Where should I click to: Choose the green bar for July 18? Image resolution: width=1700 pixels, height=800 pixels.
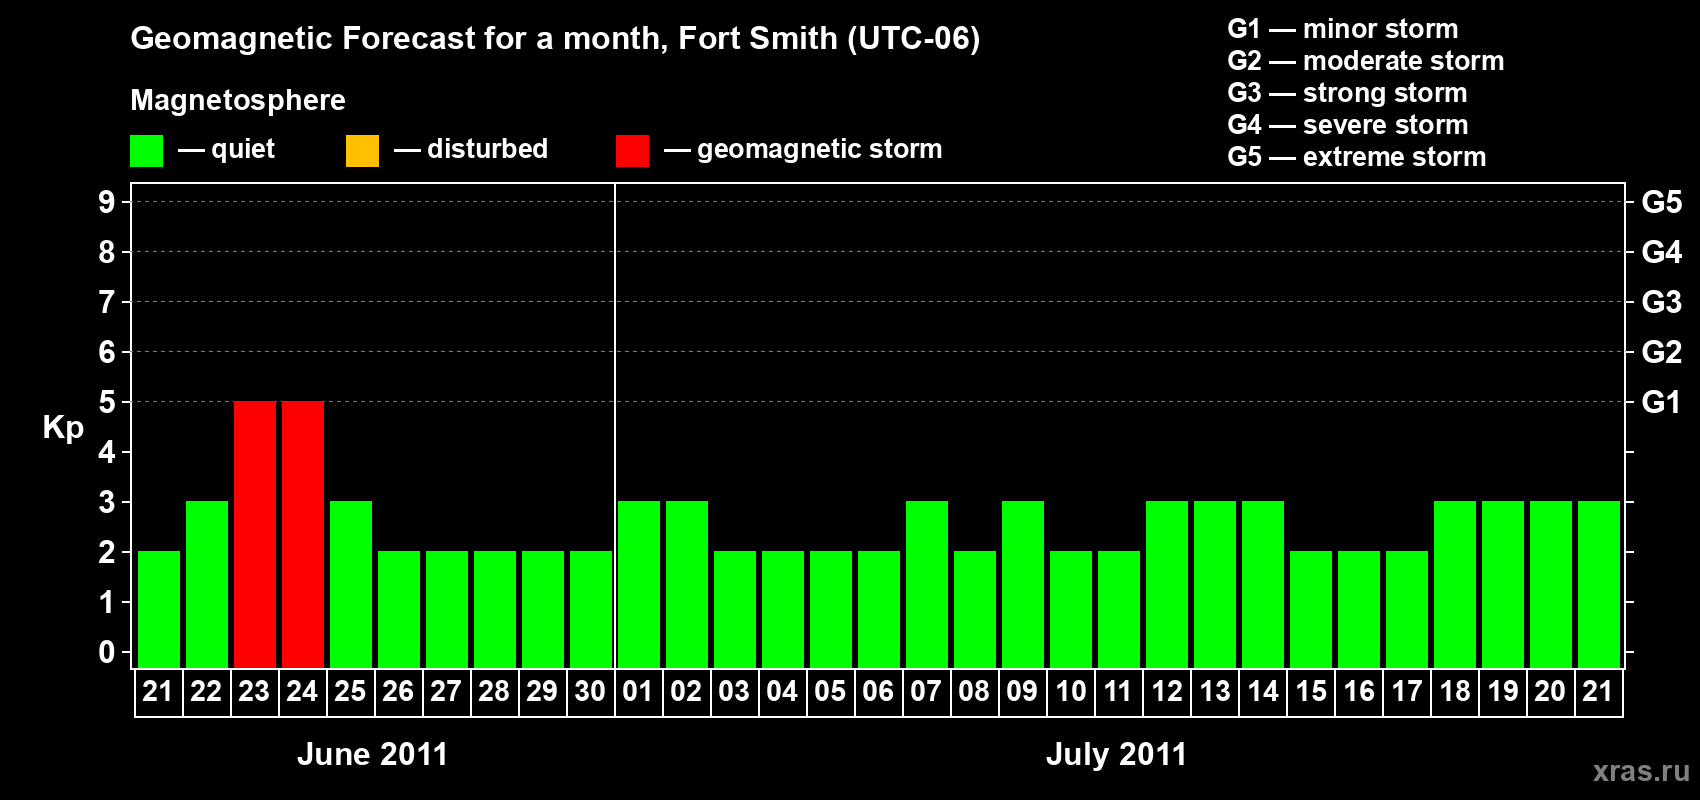[1455, 584]
